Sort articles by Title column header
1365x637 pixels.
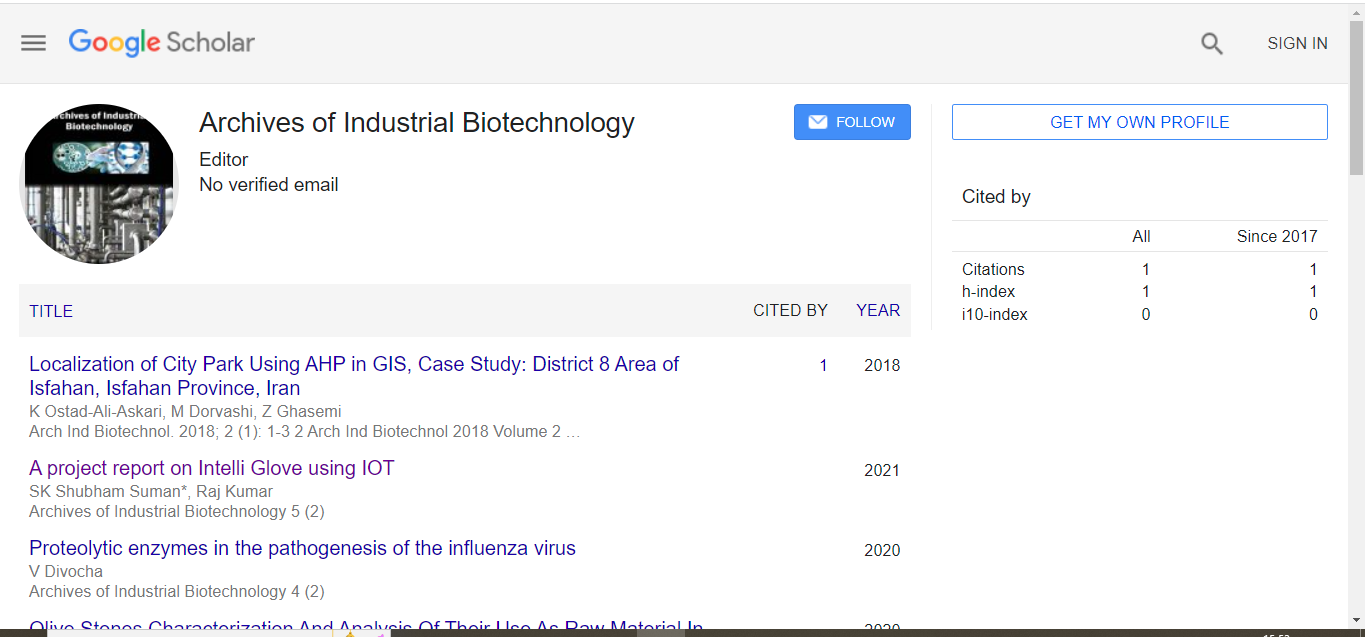pyautogui.click(x=51, y=311)
